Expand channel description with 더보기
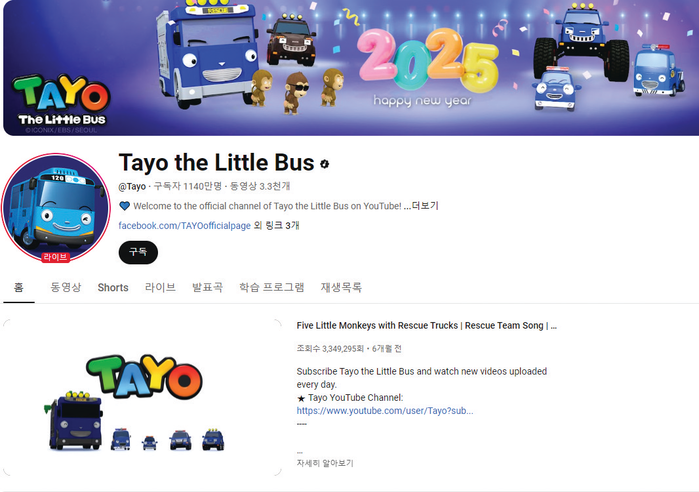The width and height of the screenshot is (699, 492). click(425, 206)
